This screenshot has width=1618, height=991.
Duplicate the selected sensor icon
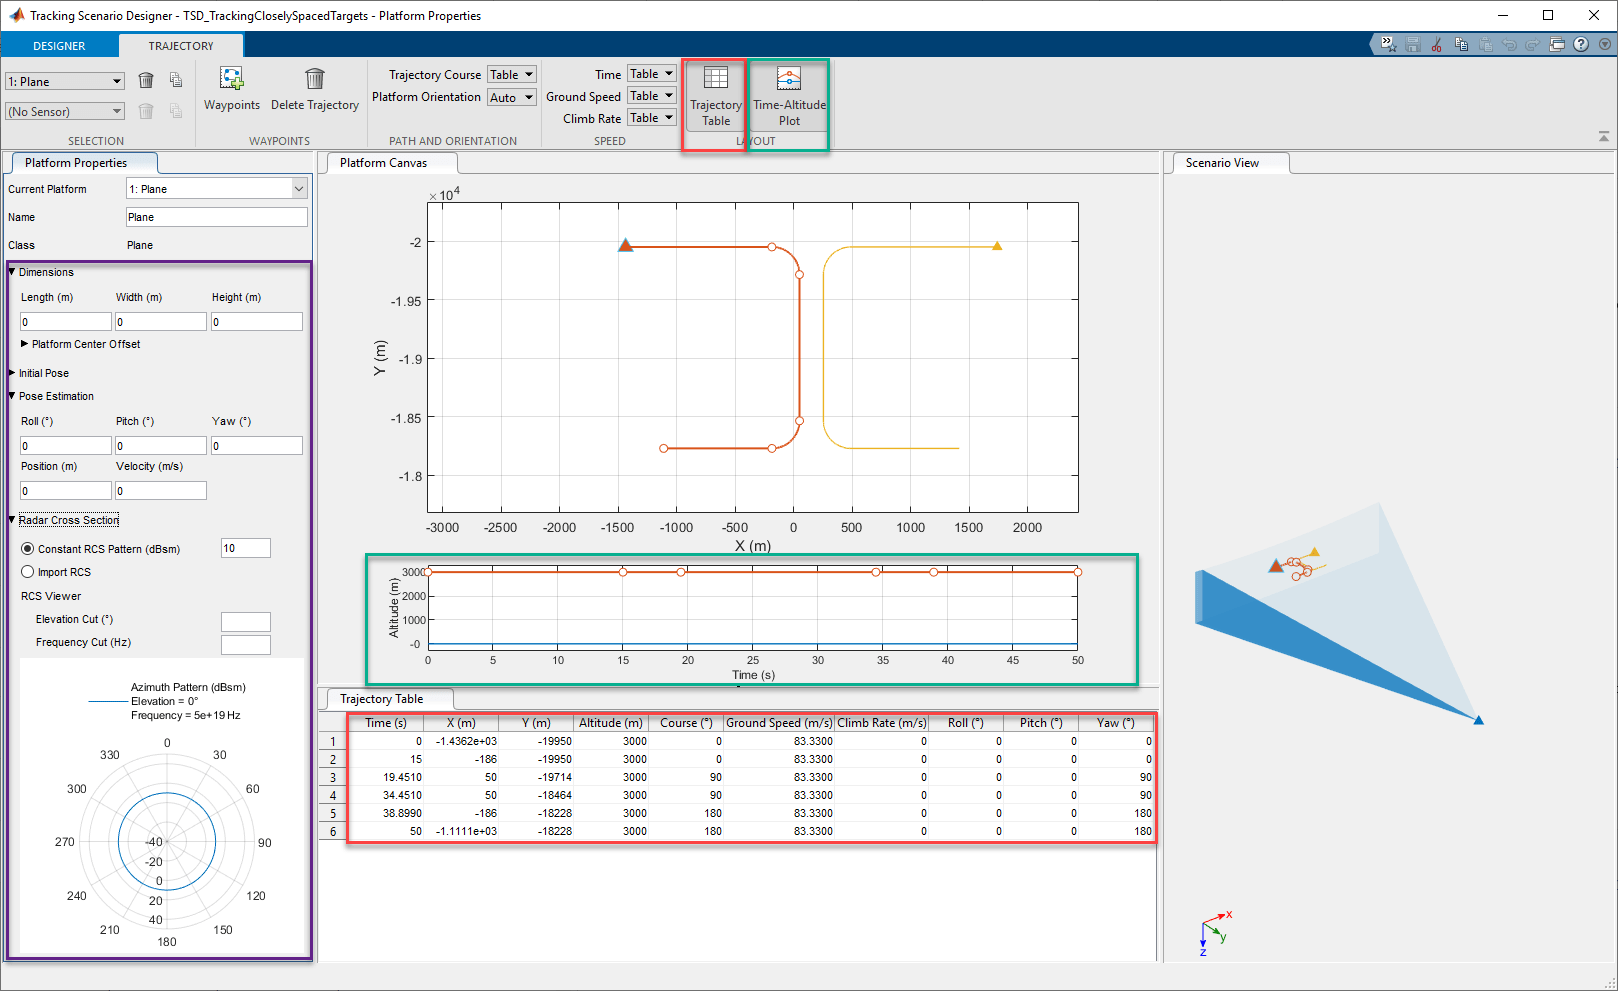pyautogui.click(x=176, y=111)
